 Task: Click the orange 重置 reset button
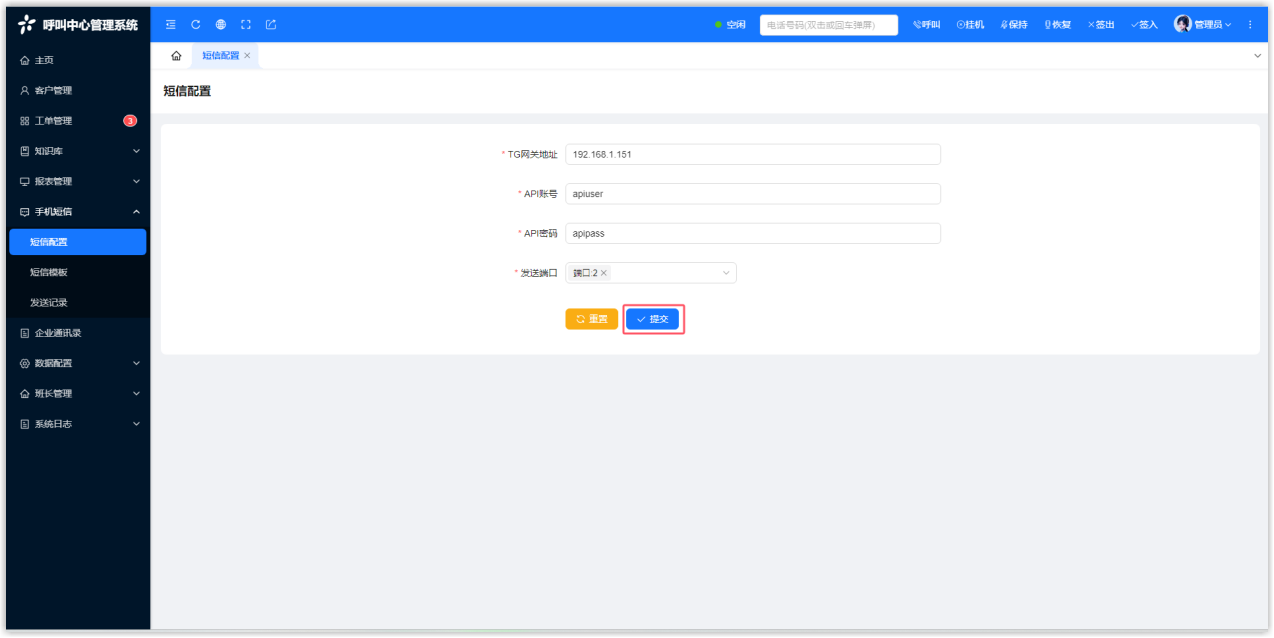[591, 319]
